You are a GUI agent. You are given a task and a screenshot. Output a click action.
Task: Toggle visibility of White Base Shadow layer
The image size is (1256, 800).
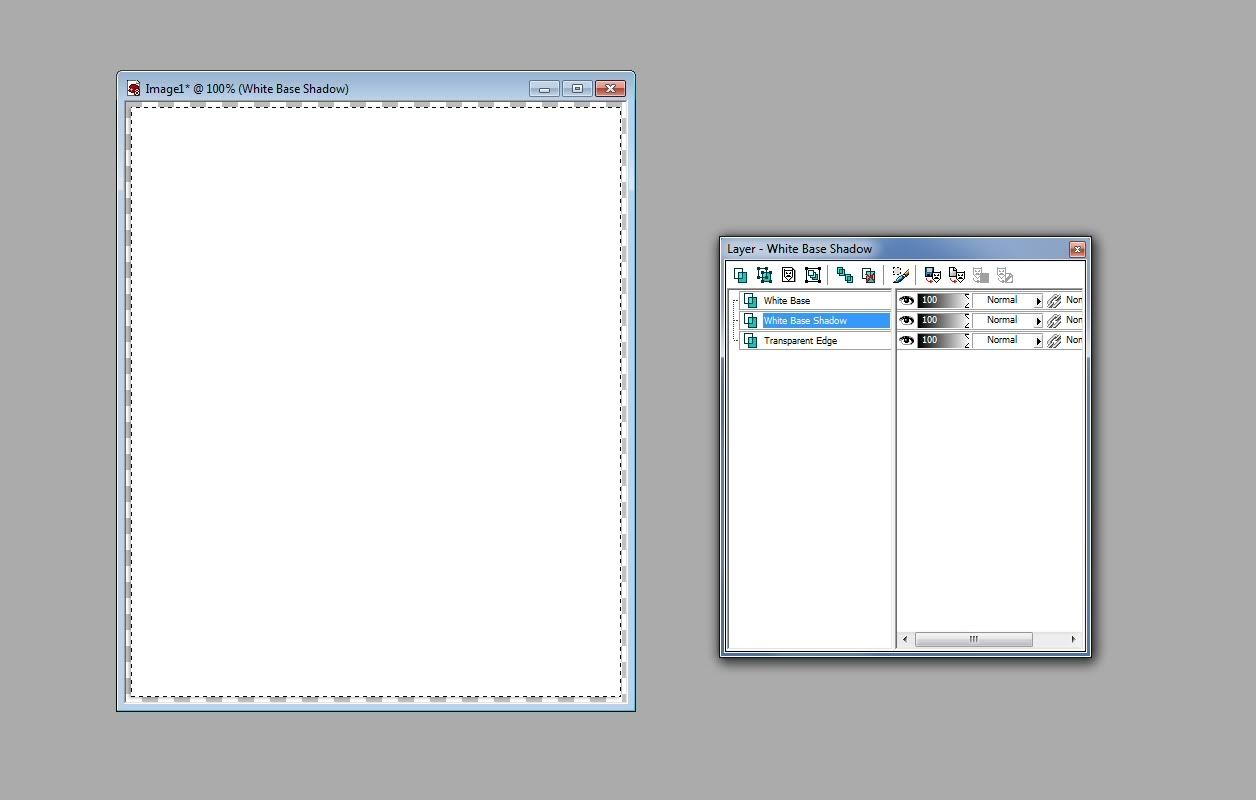(x=906, y=320)
